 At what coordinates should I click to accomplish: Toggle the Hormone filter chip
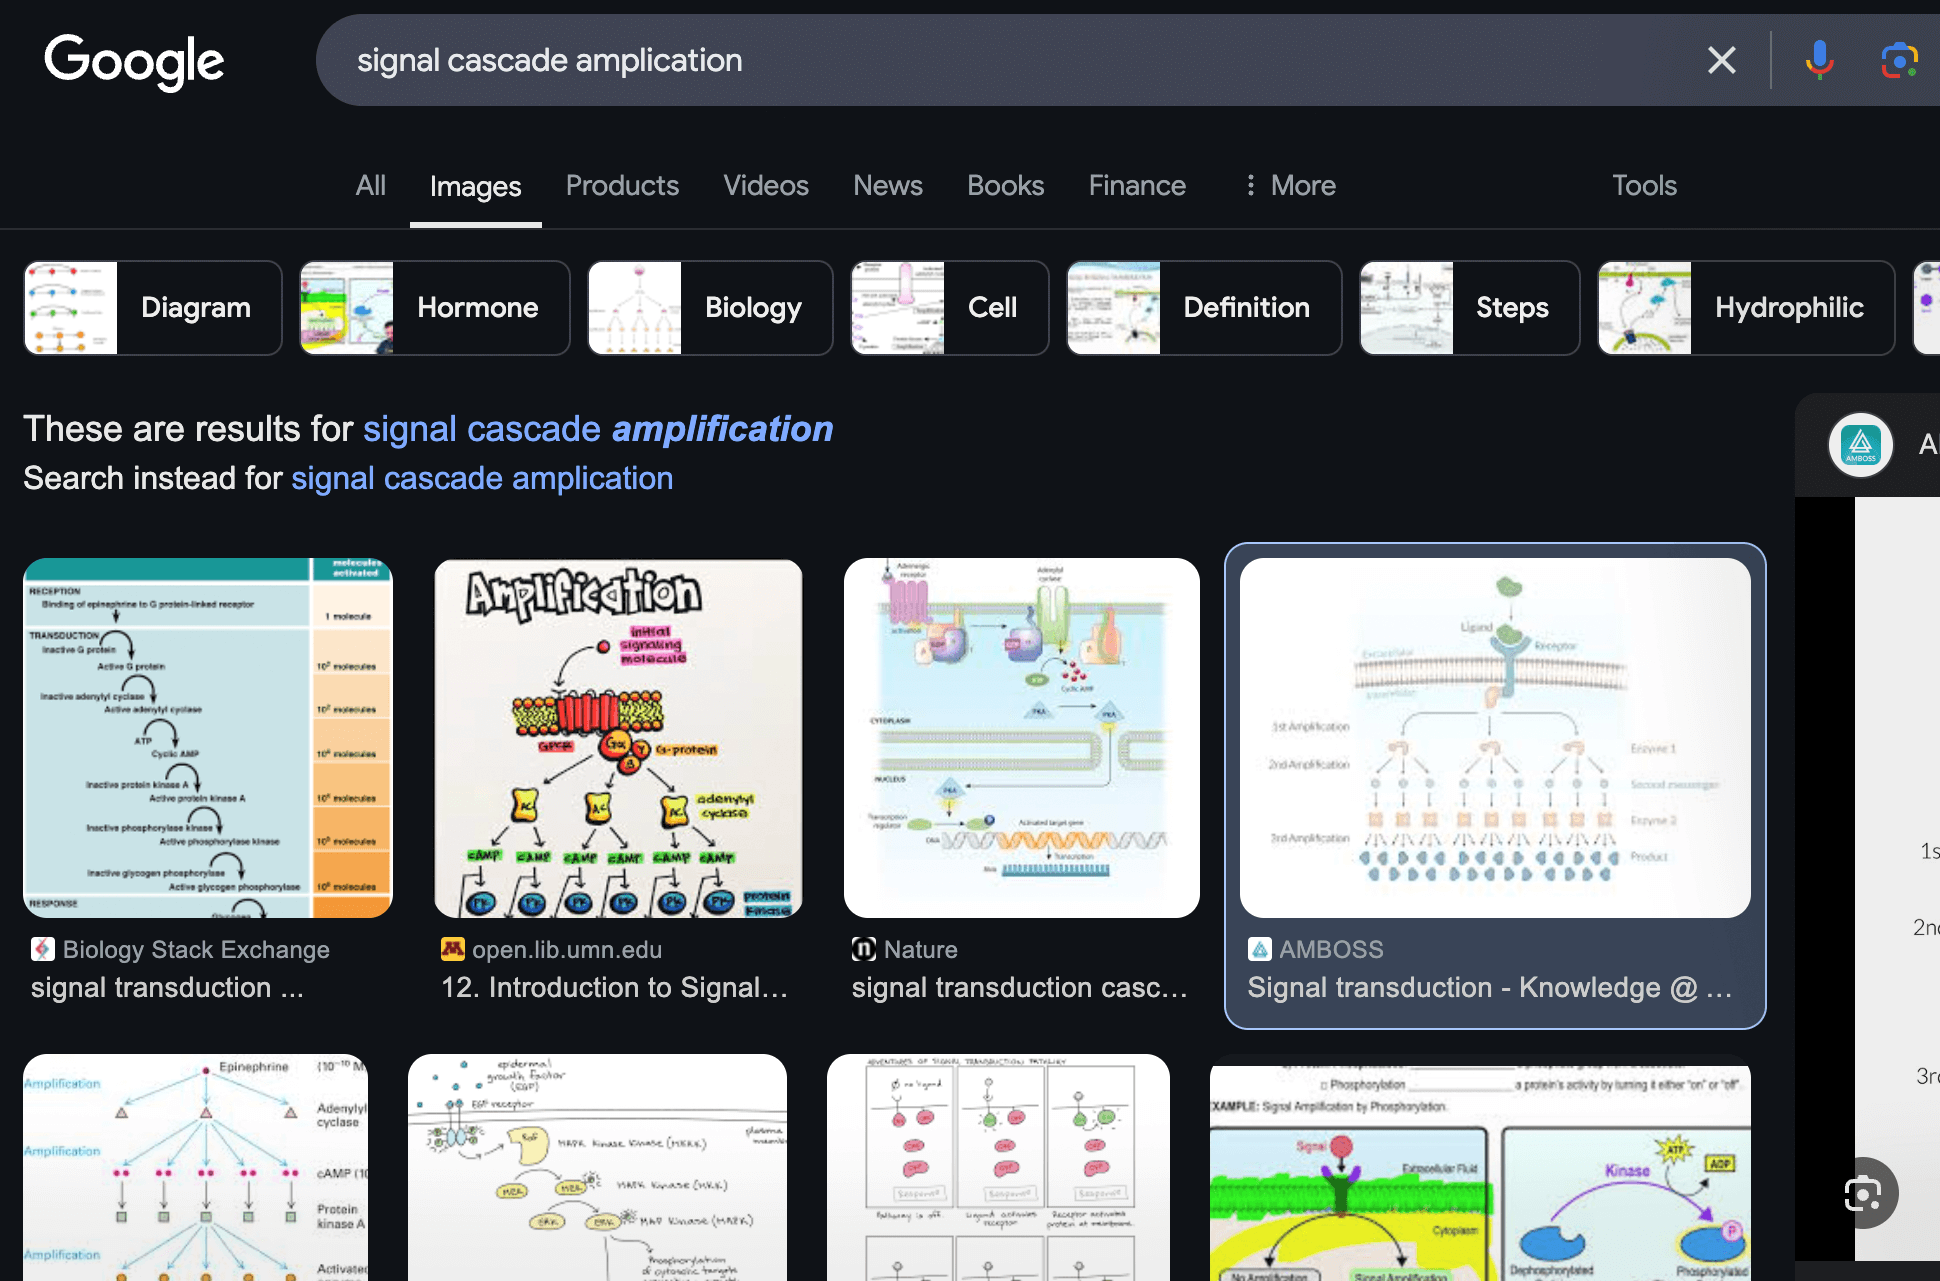434,307
